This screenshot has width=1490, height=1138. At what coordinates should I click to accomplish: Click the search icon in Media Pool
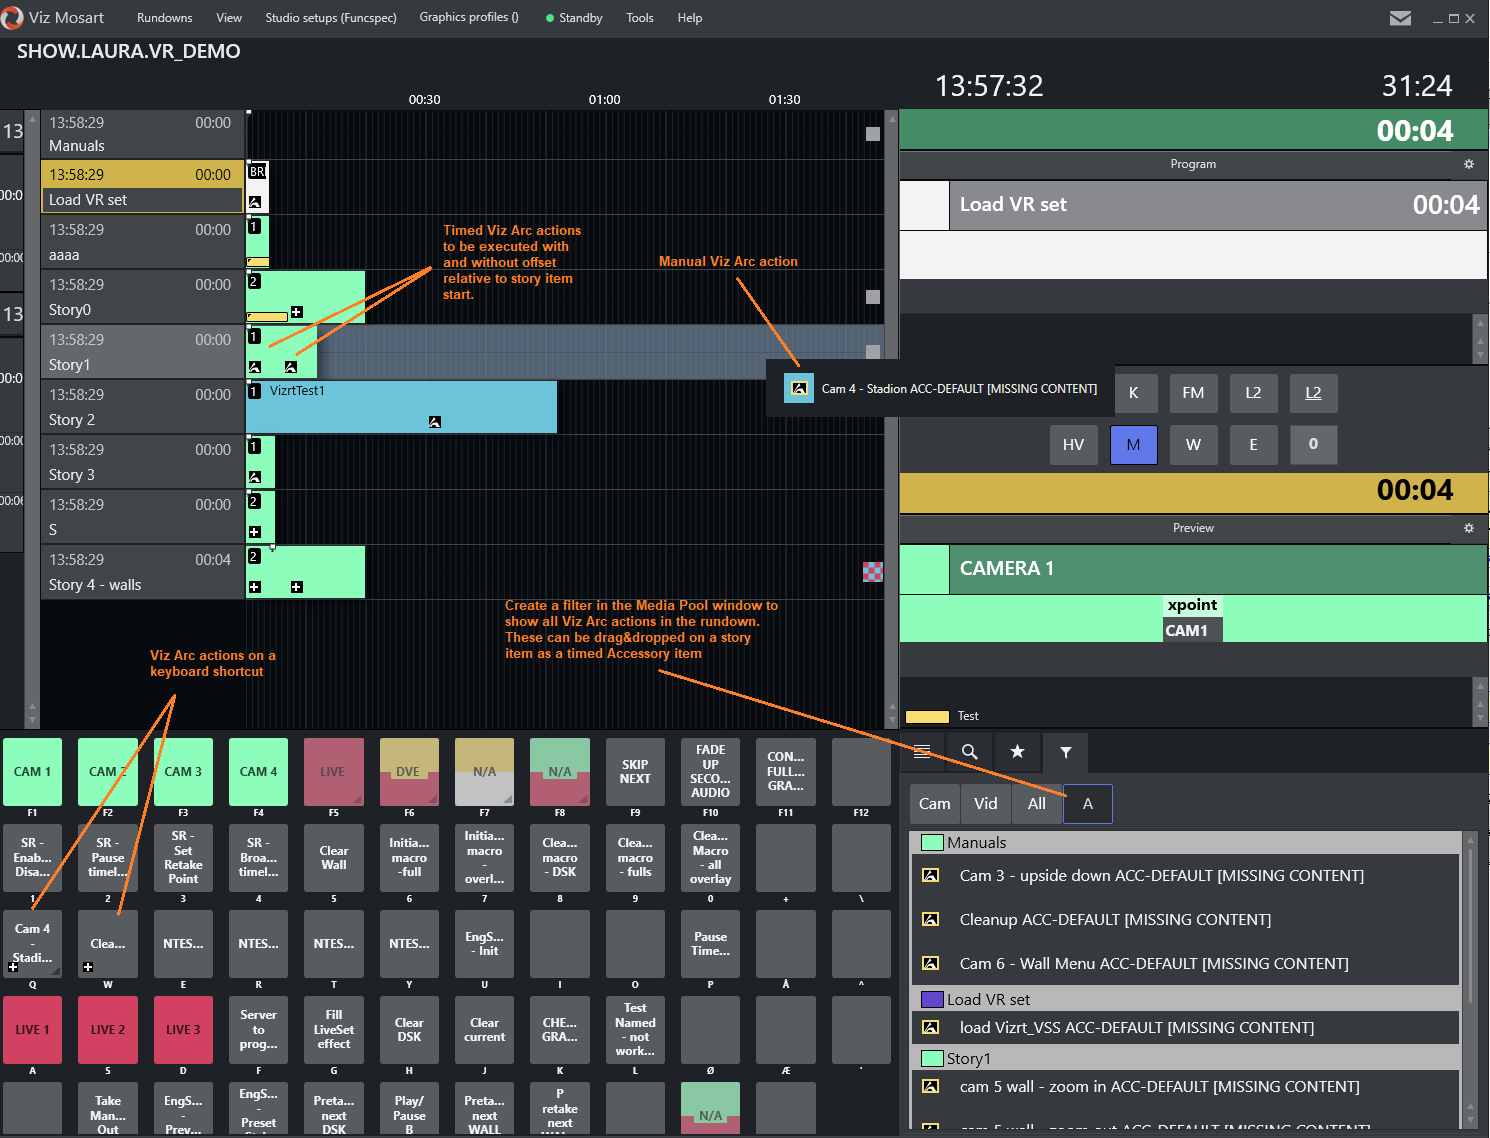pos(969,752)
